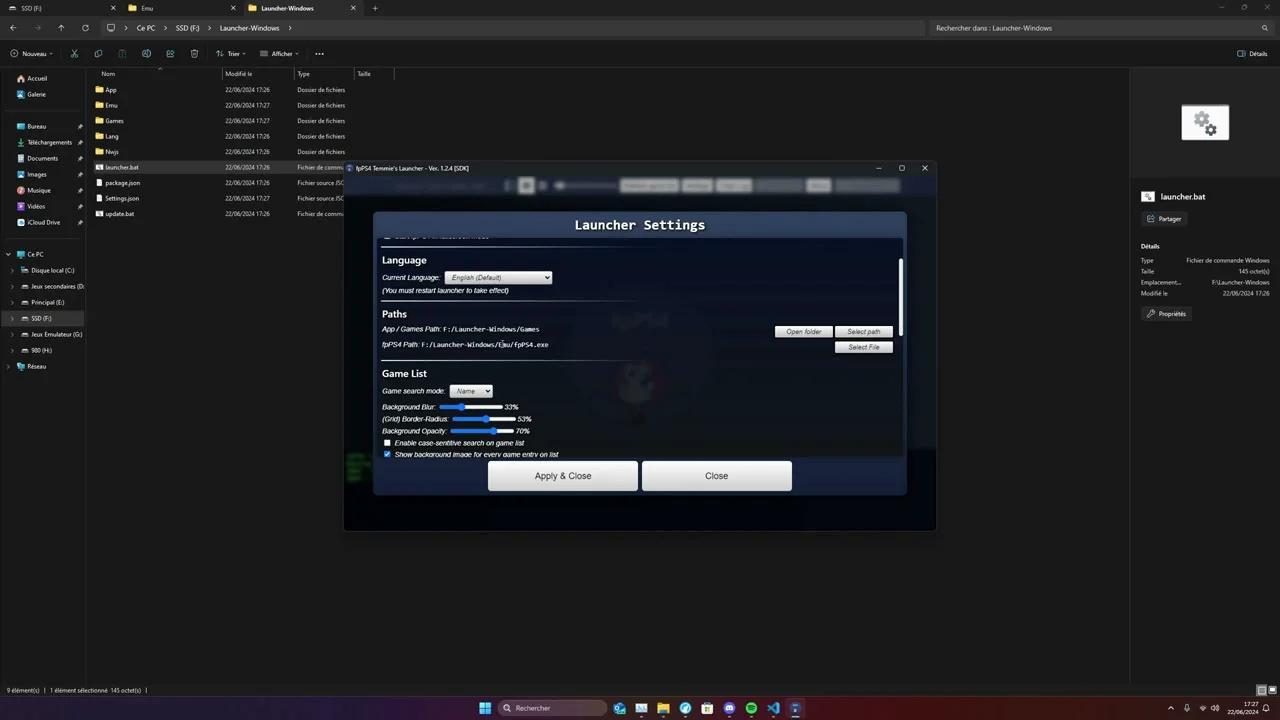The height and width of the screenshot is (720, 1280).
Task: Copy launcher.bat with the Copy toolbar icon
Action: click(x=98, y=54)
